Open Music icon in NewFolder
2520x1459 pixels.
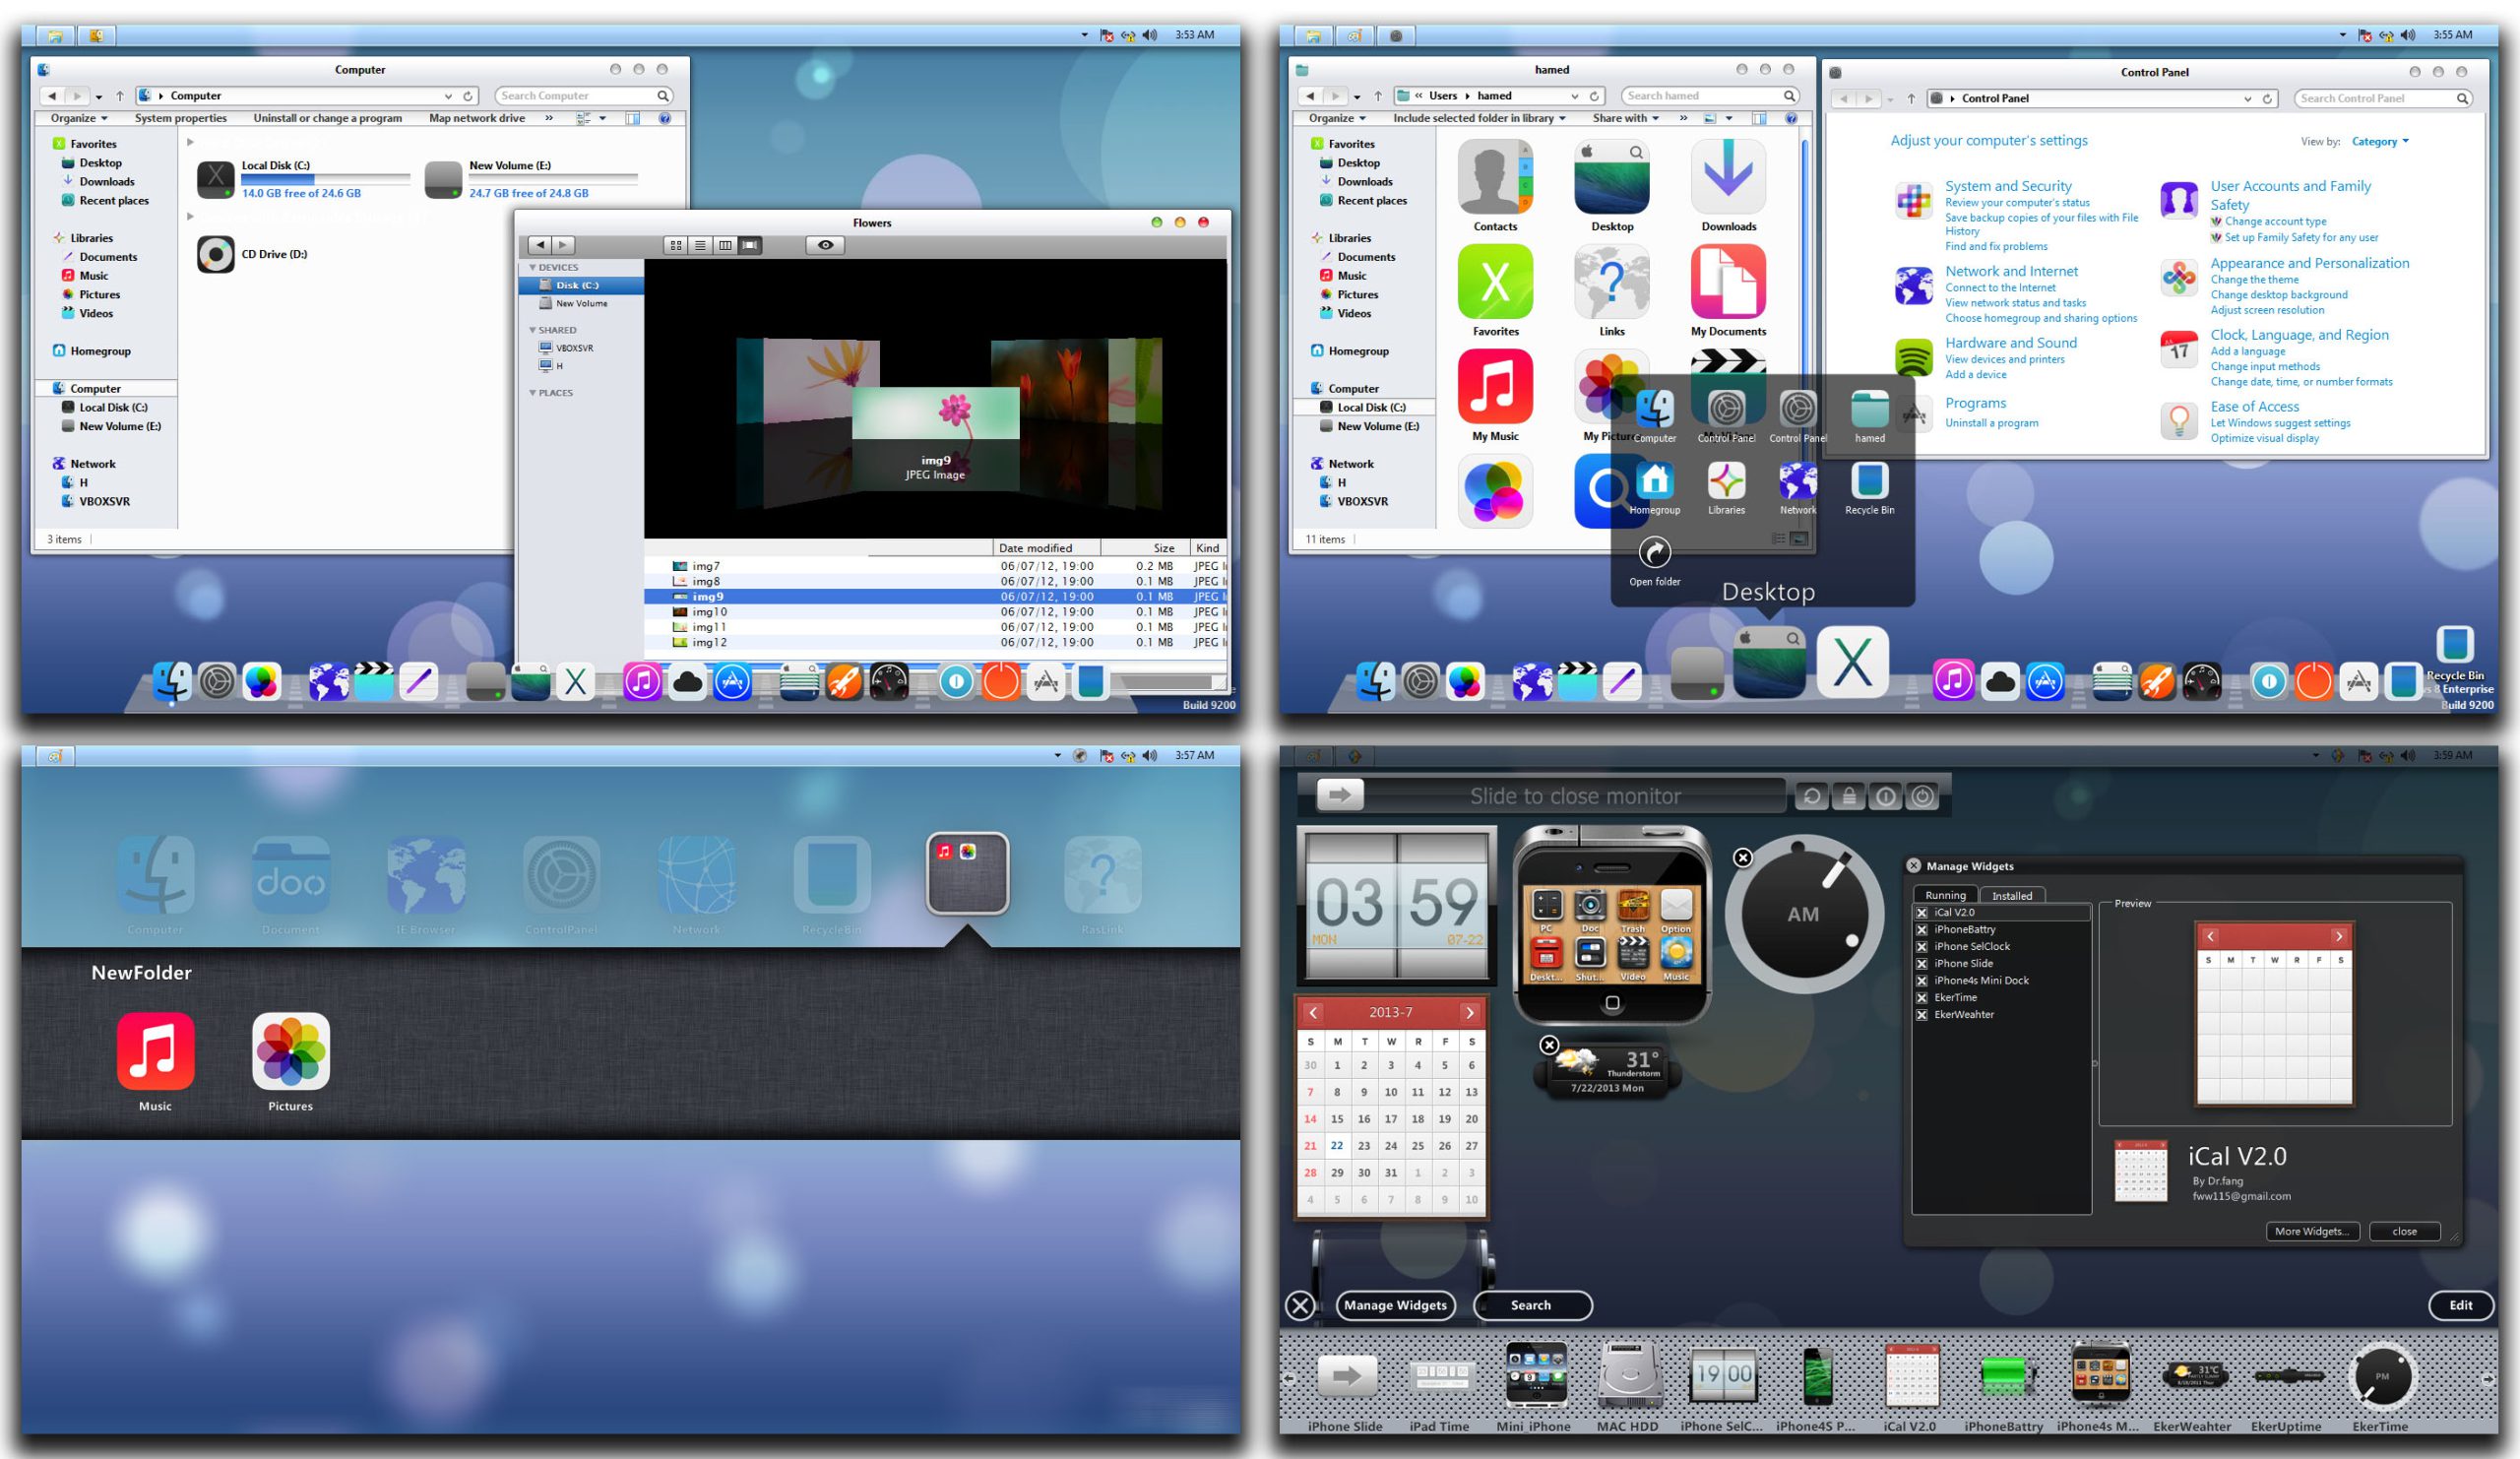pos(155,1052)
